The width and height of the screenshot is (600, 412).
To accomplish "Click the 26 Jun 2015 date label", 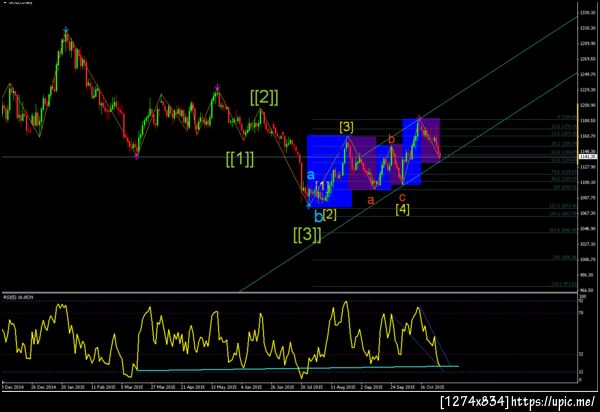I will tap(282, 387).
